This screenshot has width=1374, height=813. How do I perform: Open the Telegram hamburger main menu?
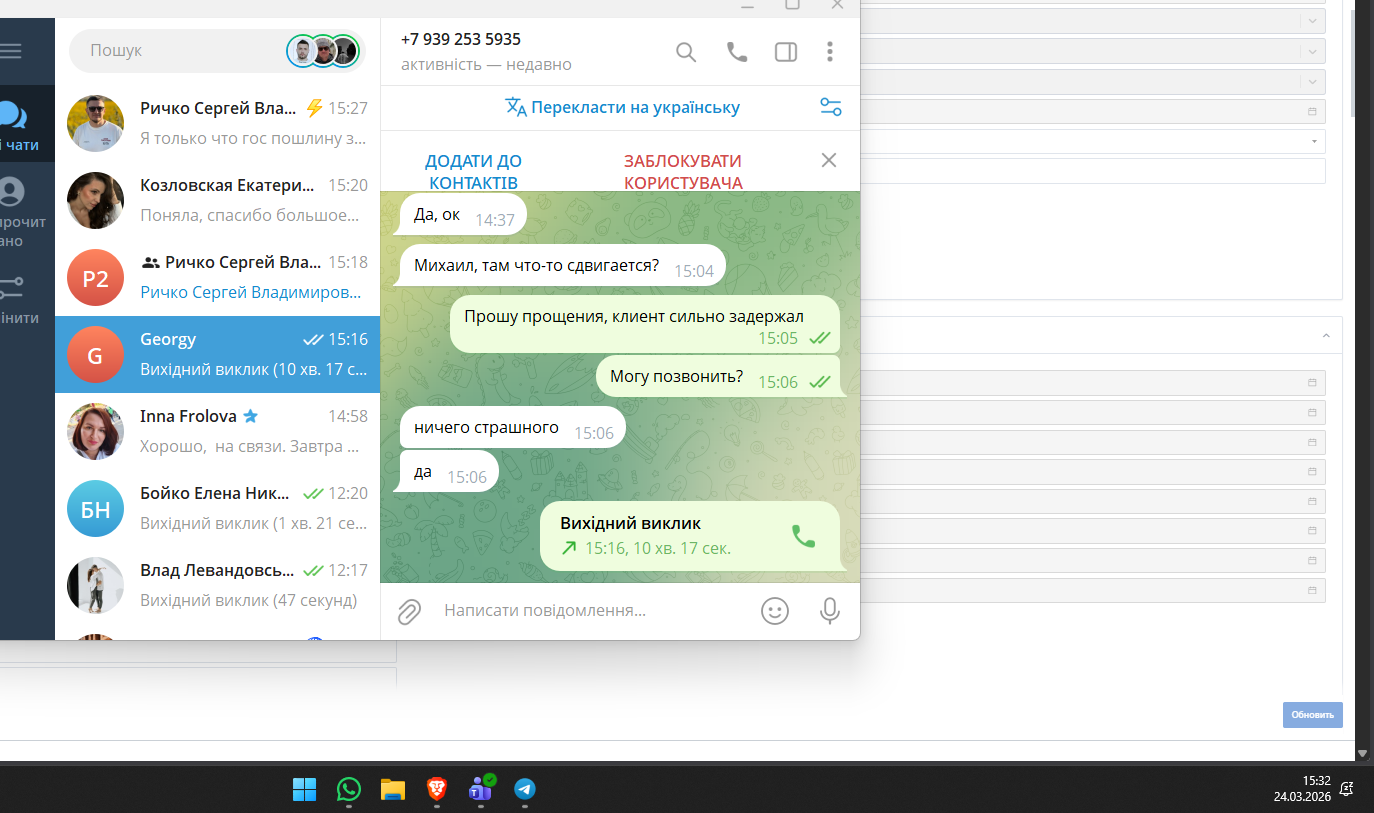pos(10,50)
